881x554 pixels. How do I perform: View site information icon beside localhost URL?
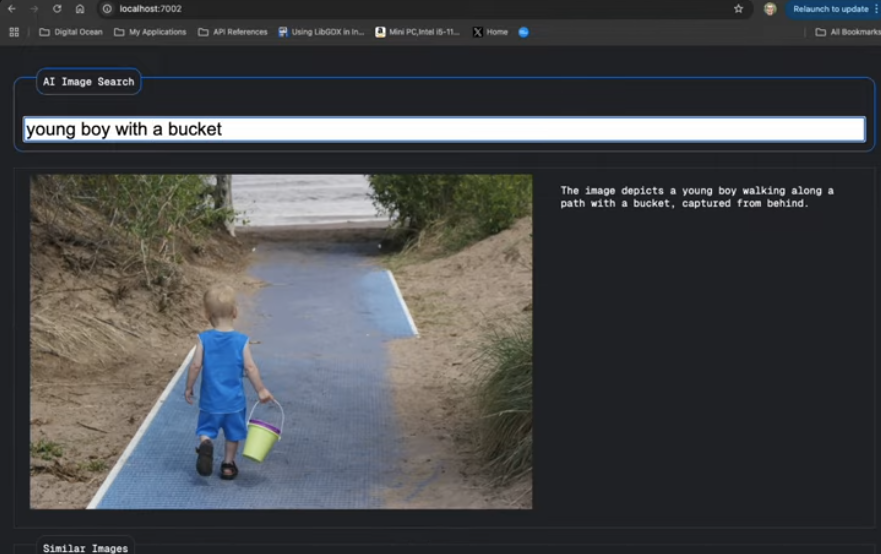[x=107, y=9]
